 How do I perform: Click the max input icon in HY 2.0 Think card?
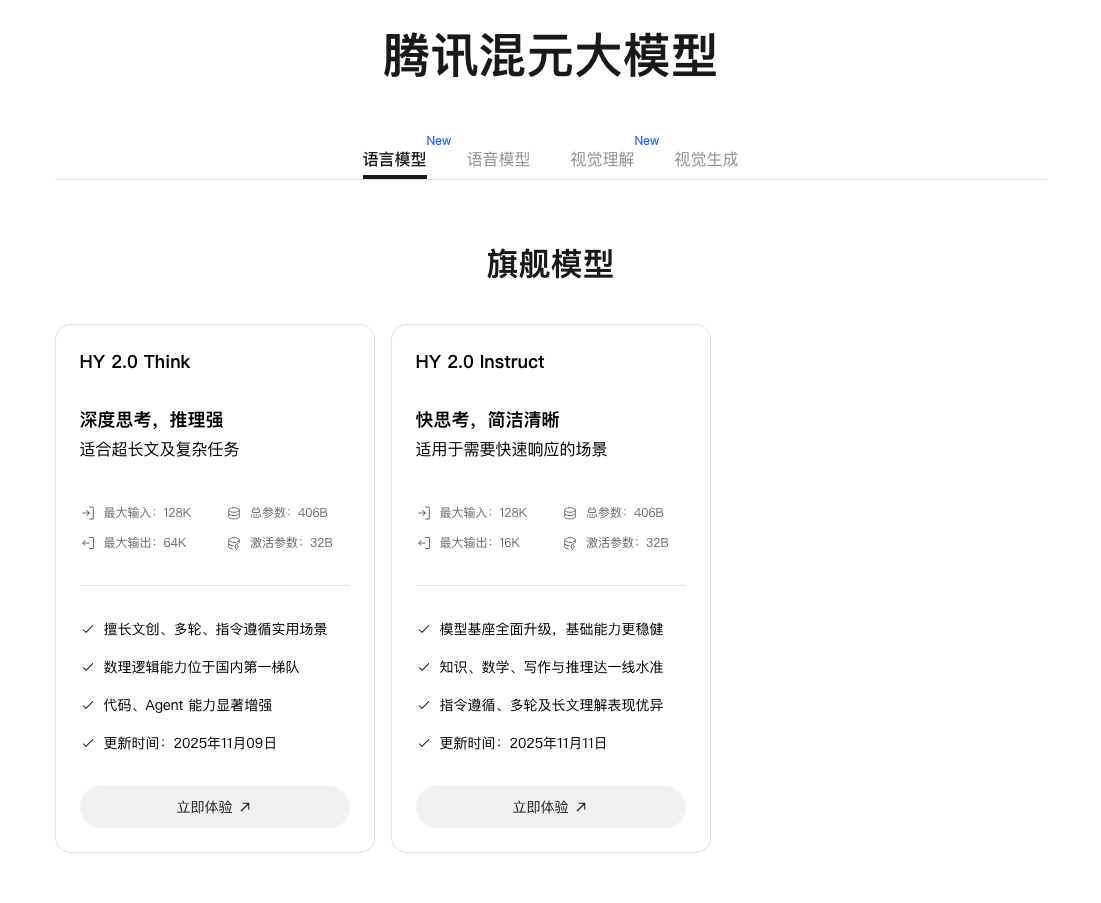click(x=88, y=513)
